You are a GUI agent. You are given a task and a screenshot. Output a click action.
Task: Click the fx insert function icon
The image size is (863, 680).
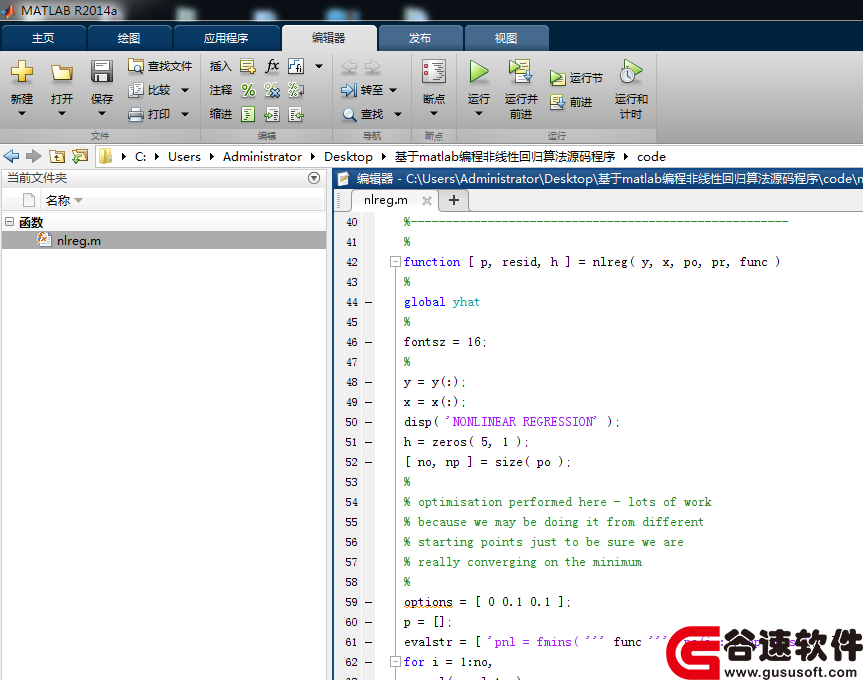[272, 67]
